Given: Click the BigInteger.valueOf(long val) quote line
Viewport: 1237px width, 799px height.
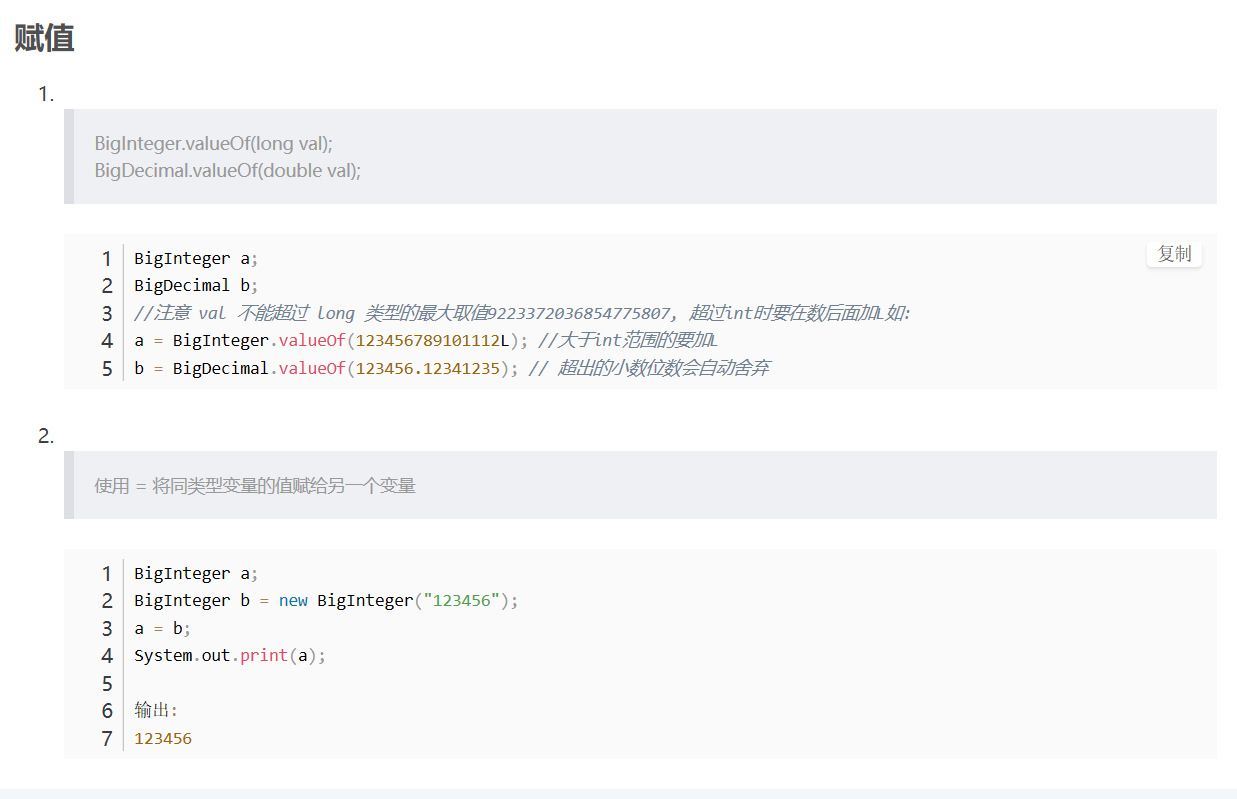Looking at the screenshot, I should click(213, 143).
